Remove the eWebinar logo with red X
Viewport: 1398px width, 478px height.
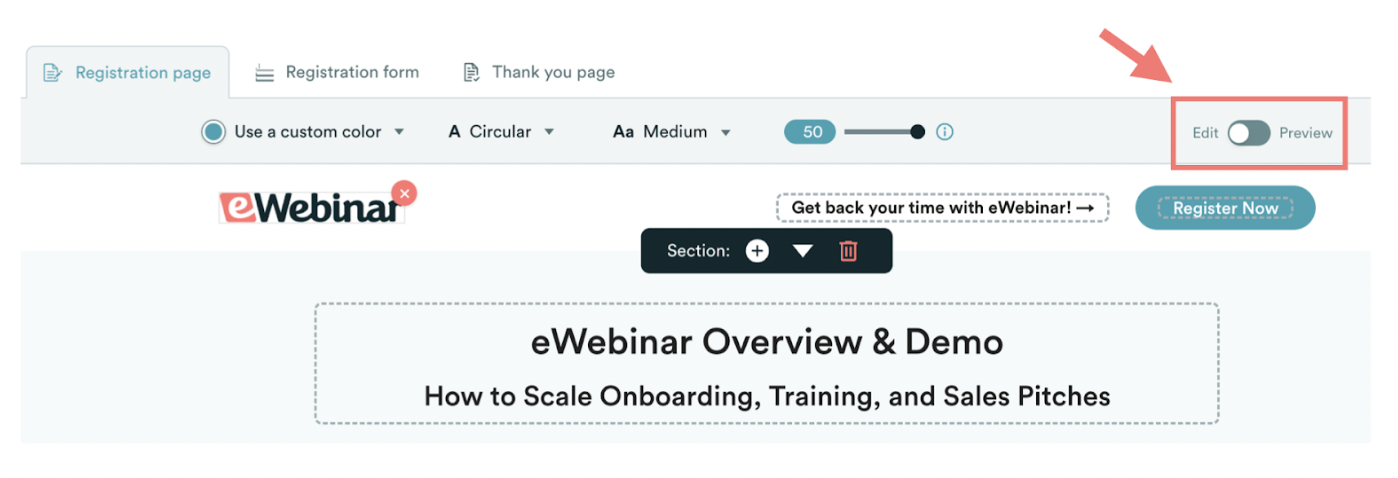(x=404, y=193)
